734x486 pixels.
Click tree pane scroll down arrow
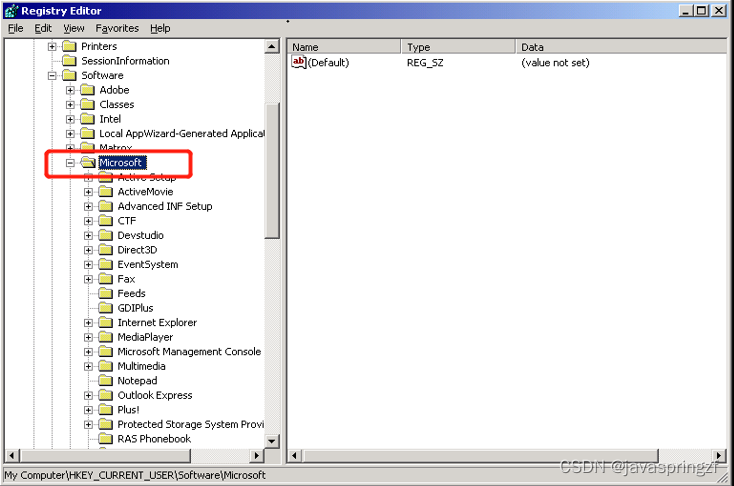tap(272, 441)
